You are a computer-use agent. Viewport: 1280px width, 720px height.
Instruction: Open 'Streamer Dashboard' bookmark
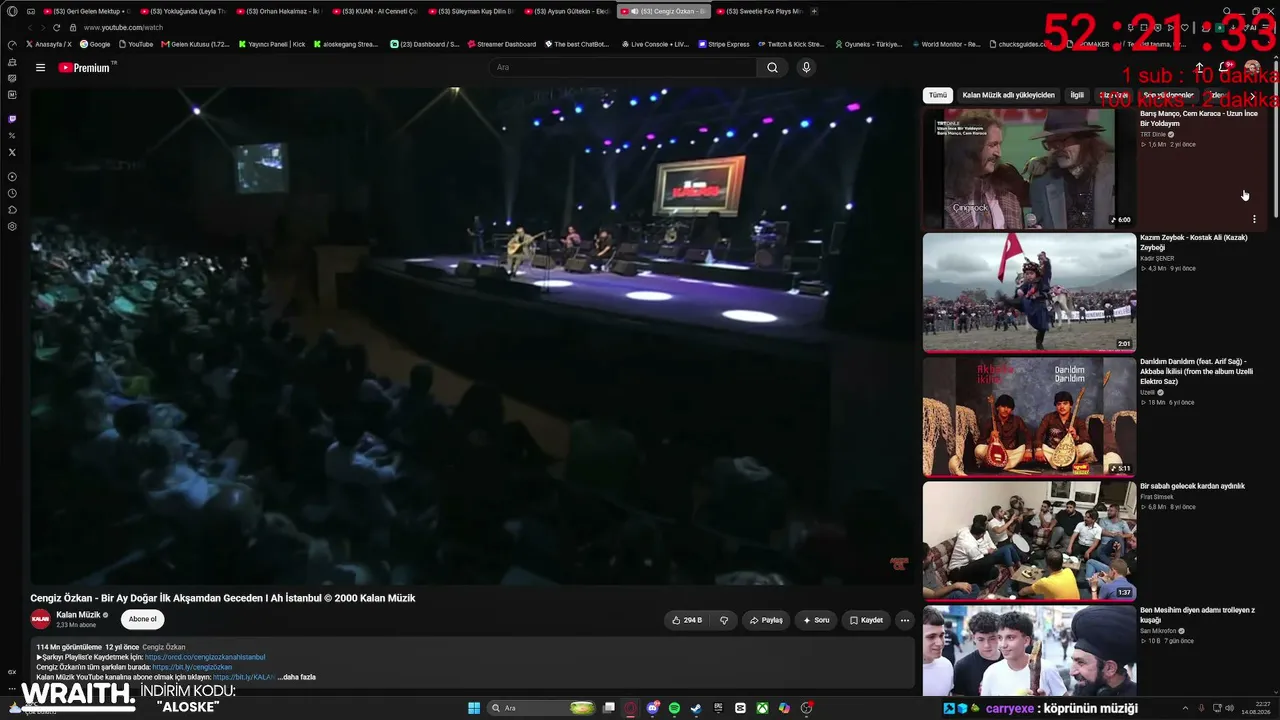coord(502,44)
